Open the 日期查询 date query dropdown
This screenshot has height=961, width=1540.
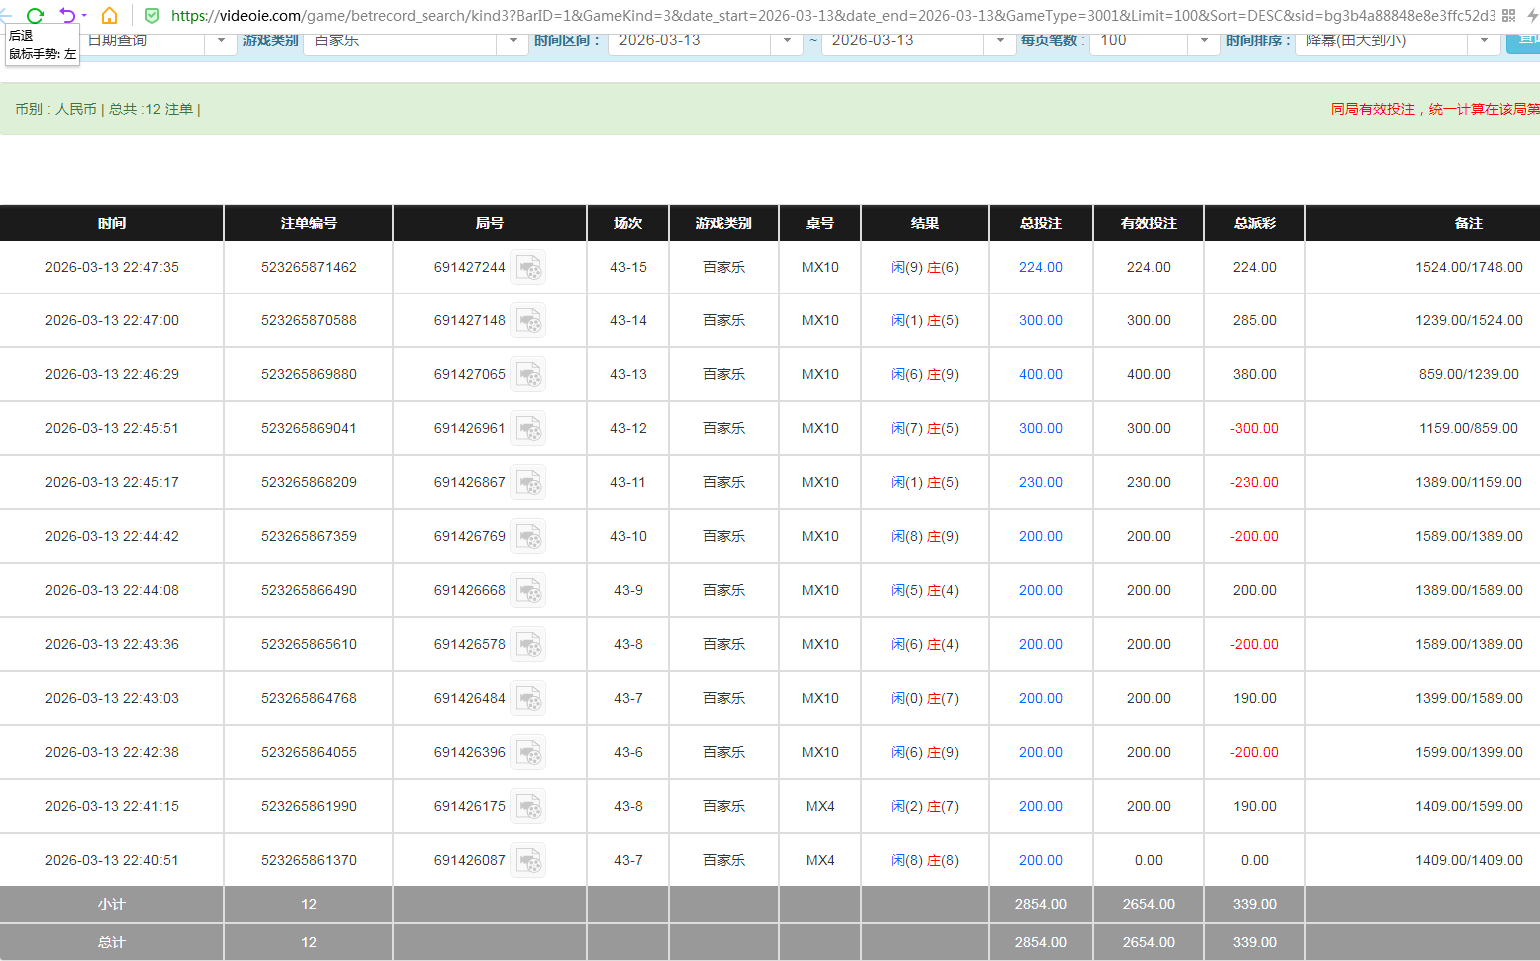pos(221,42)
